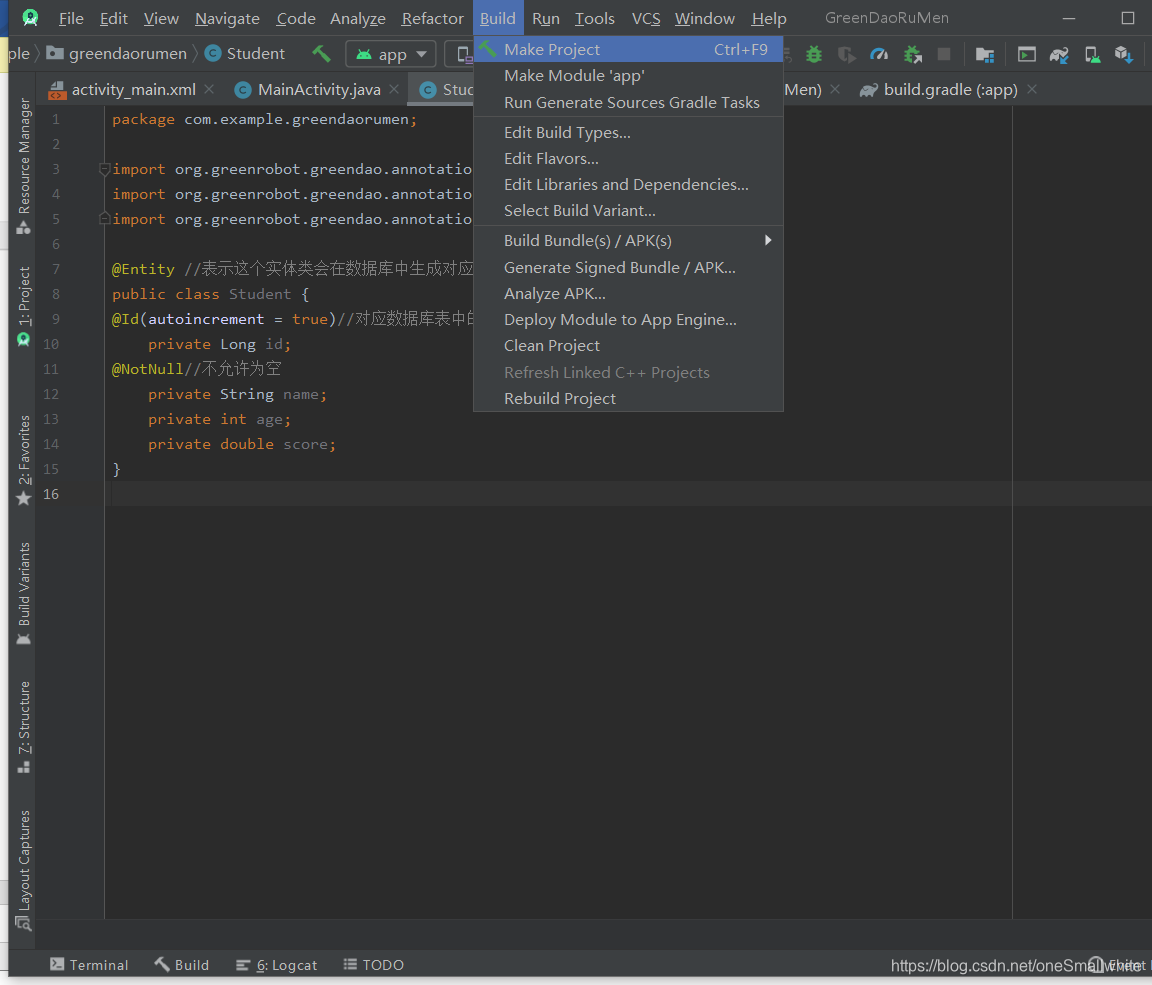This screenshot has height=985, width=1152.
Task: Open the Resource Manager side panel
Action: 24,166
